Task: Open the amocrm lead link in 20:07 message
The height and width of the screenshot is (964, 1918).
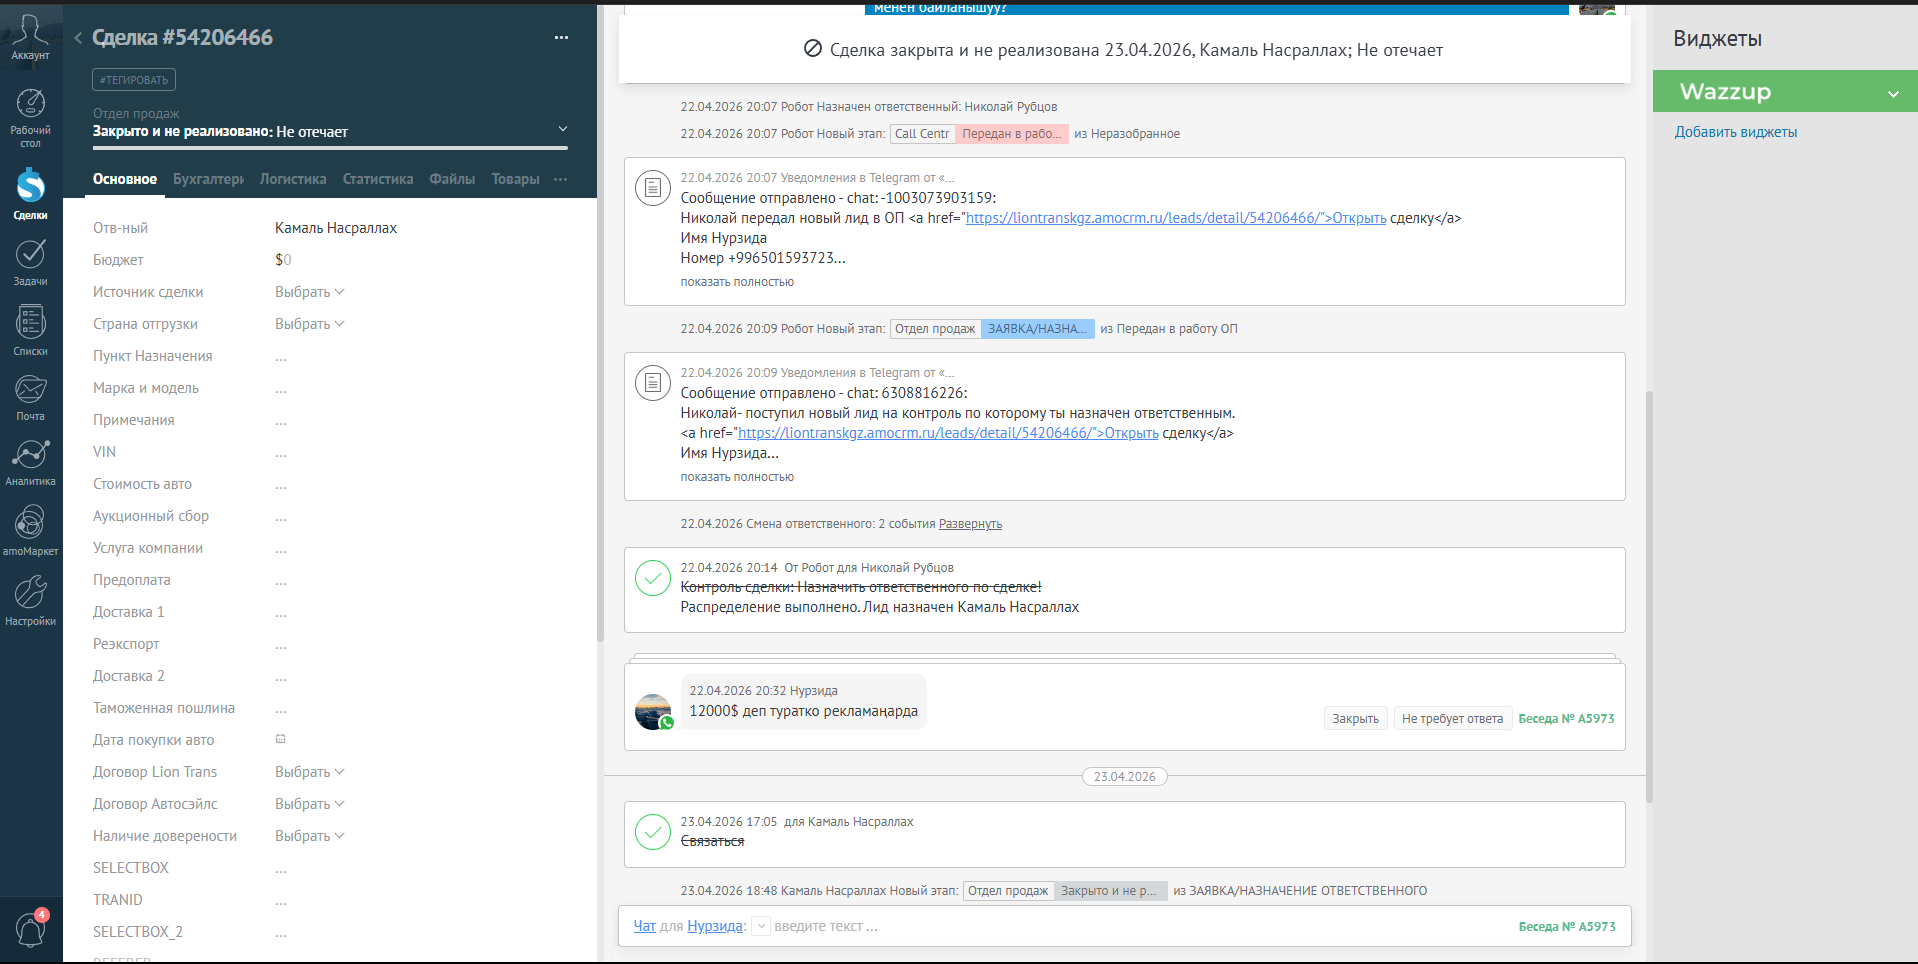Action: tap(1176, 218)
